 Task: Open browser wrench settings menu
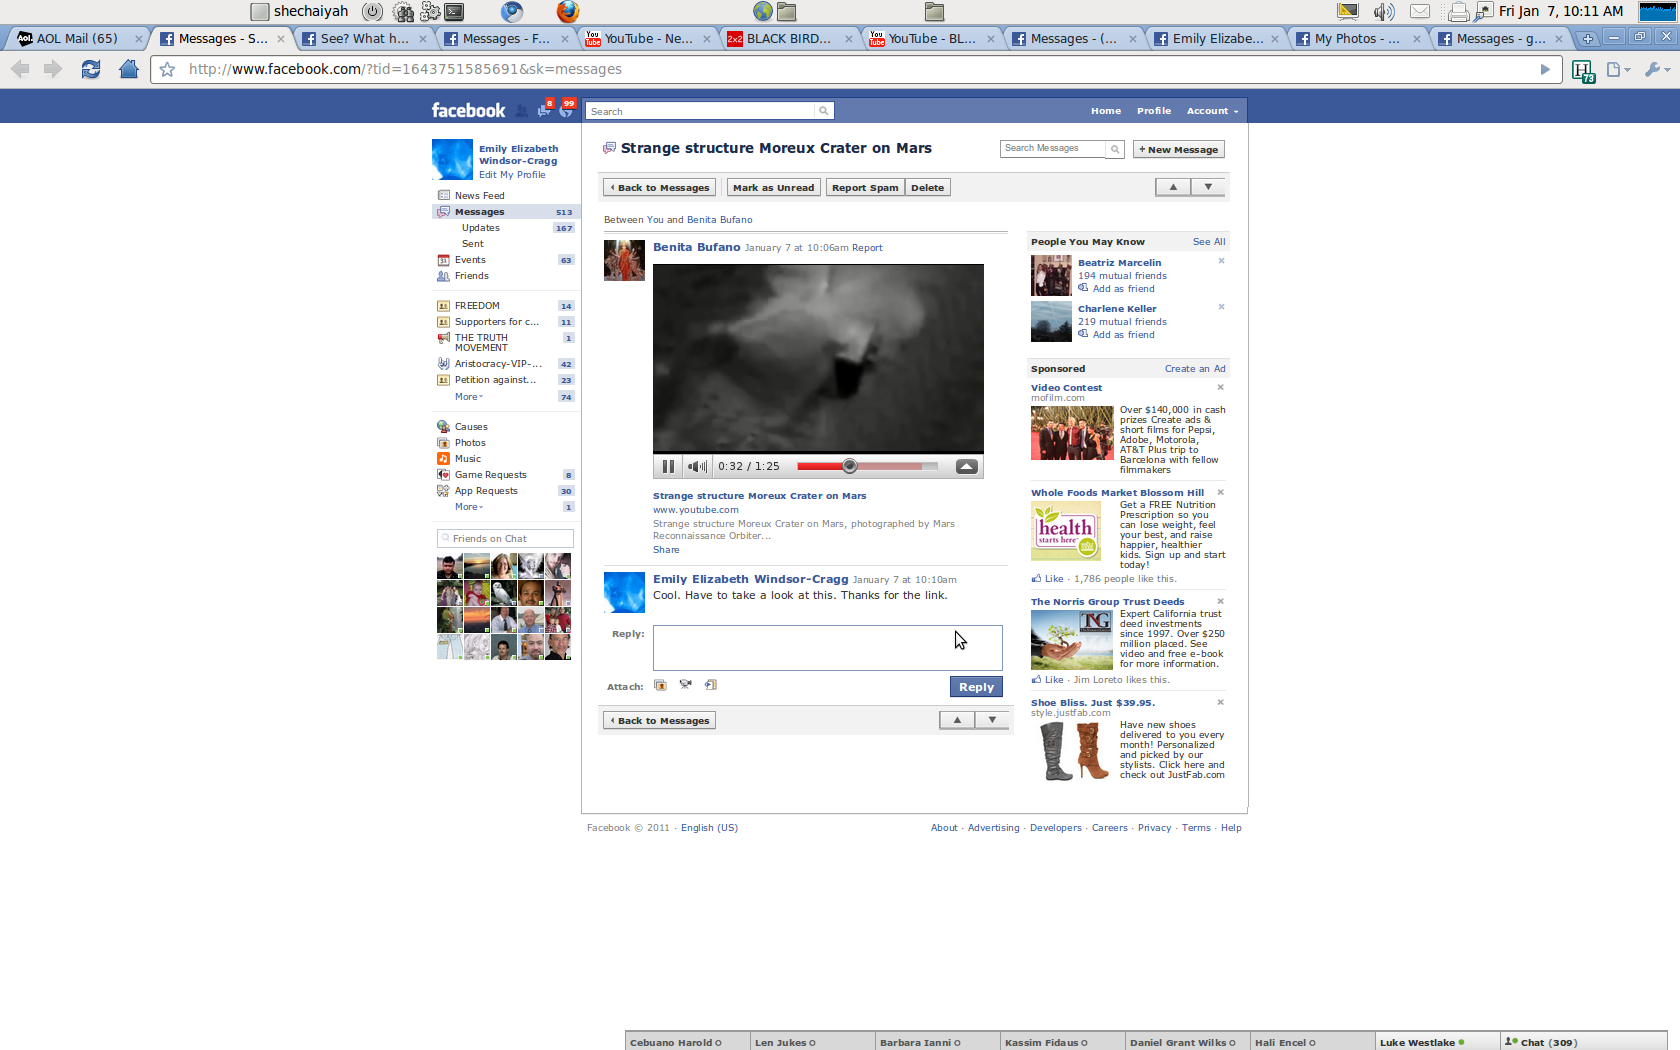[x=1656, y=69]
